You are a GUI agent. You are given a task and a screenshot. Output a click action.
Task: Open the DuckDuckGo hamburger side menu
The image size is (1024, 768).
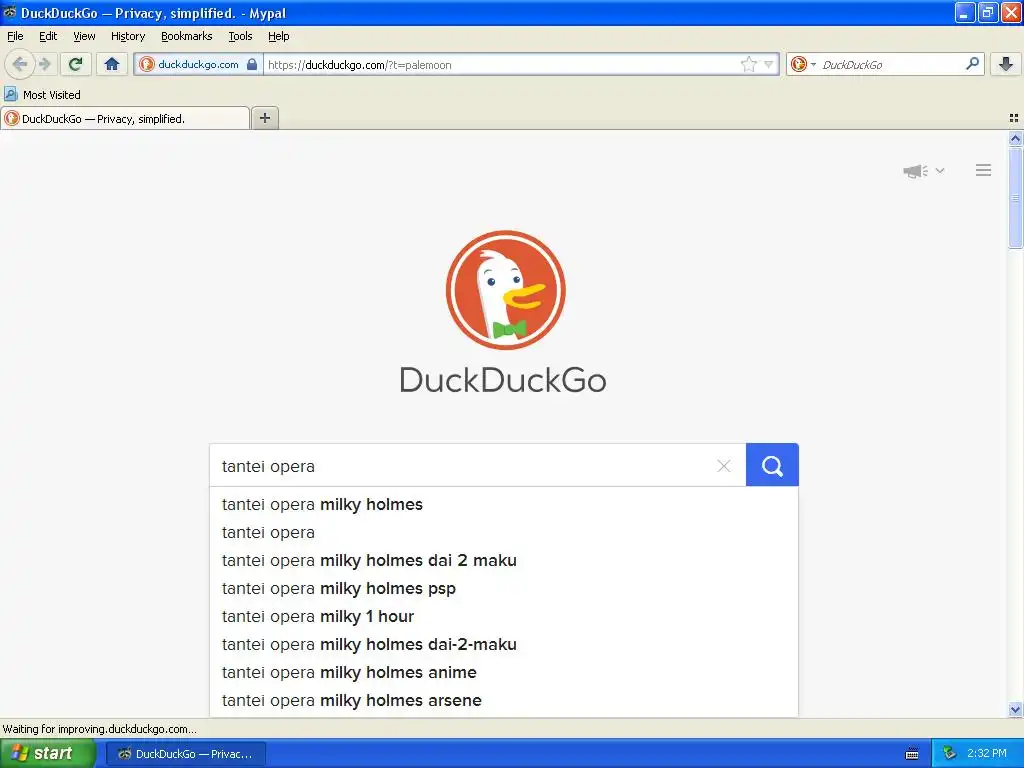pos(984,170)
